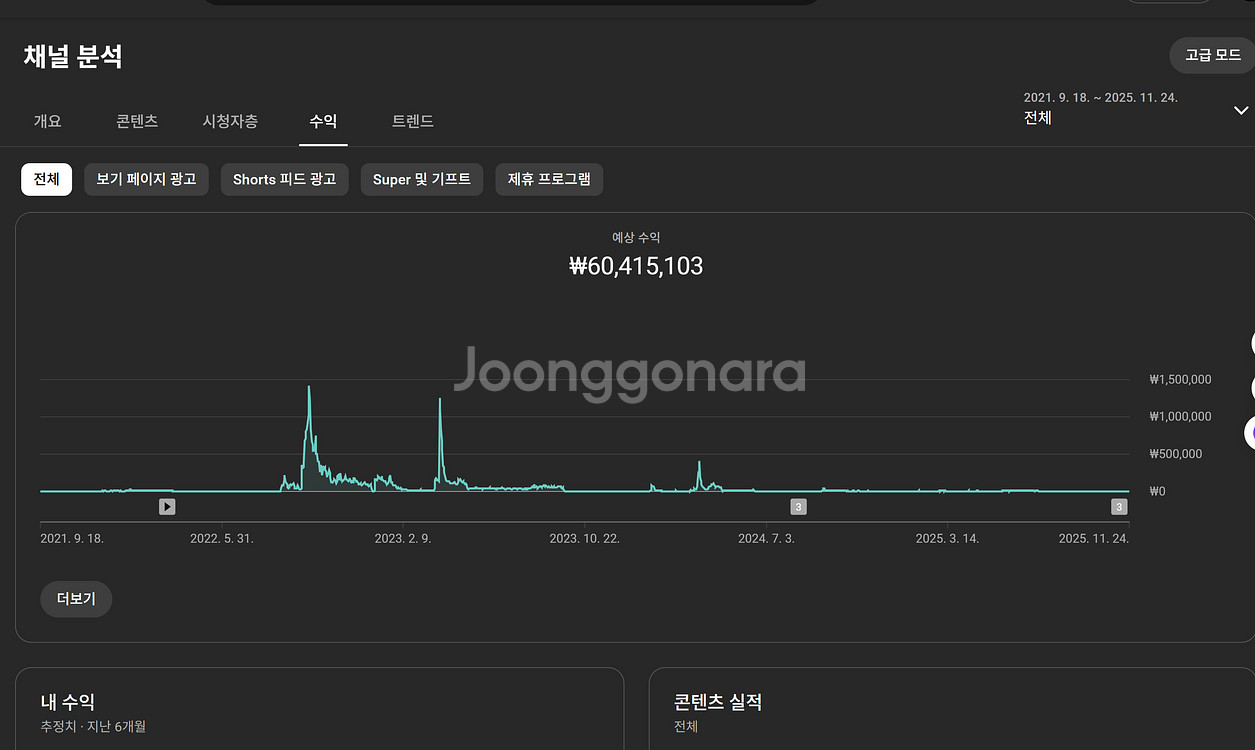Switch to the 콘텐츠 tab
Image resolution: width=1255 pixels, height=750 pixels.
137,121
